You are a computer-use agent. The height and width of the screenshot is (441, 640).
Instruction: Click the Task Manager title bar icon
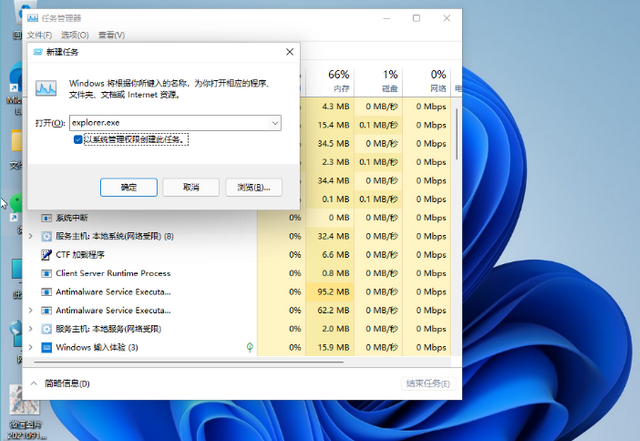pos(33,18)
